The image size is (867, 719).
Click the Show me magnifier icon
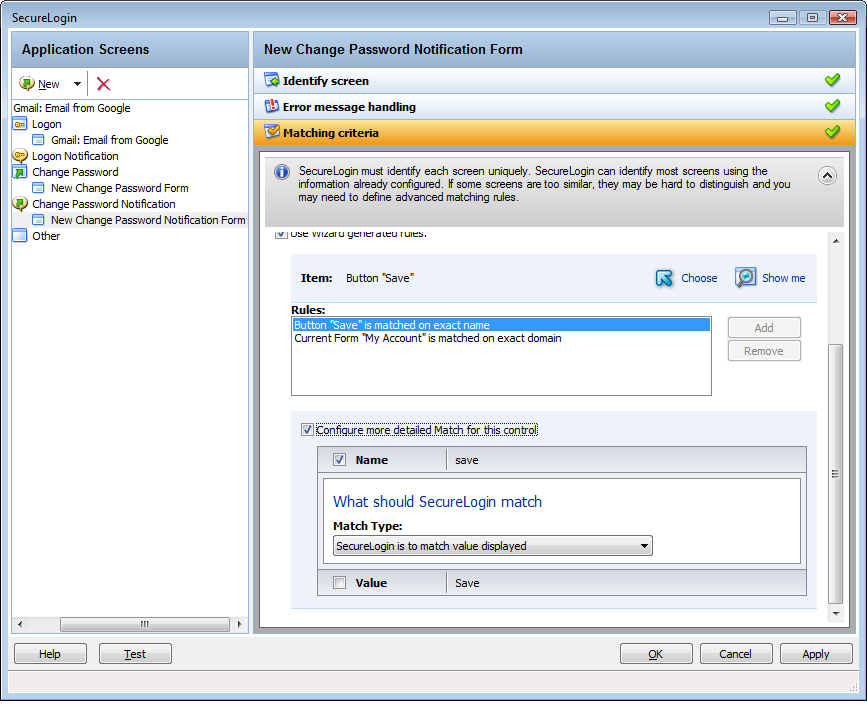[745, 278]
